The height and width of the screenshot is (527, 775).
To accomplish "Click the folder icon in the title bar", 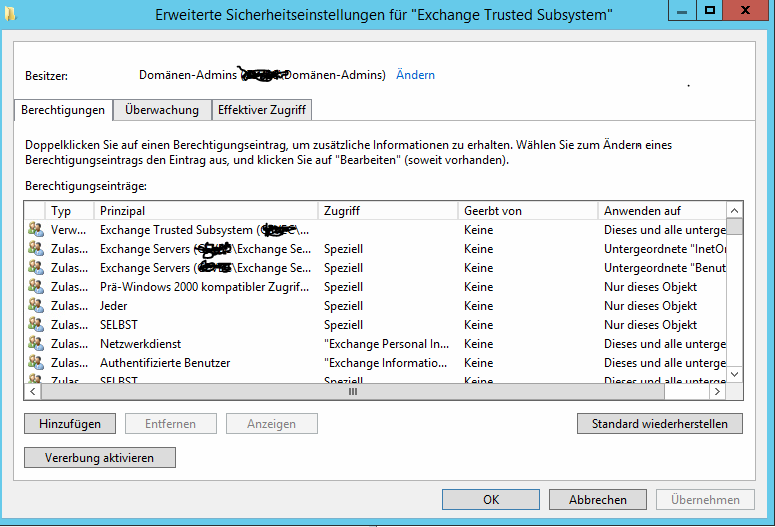I will (9, 14).
